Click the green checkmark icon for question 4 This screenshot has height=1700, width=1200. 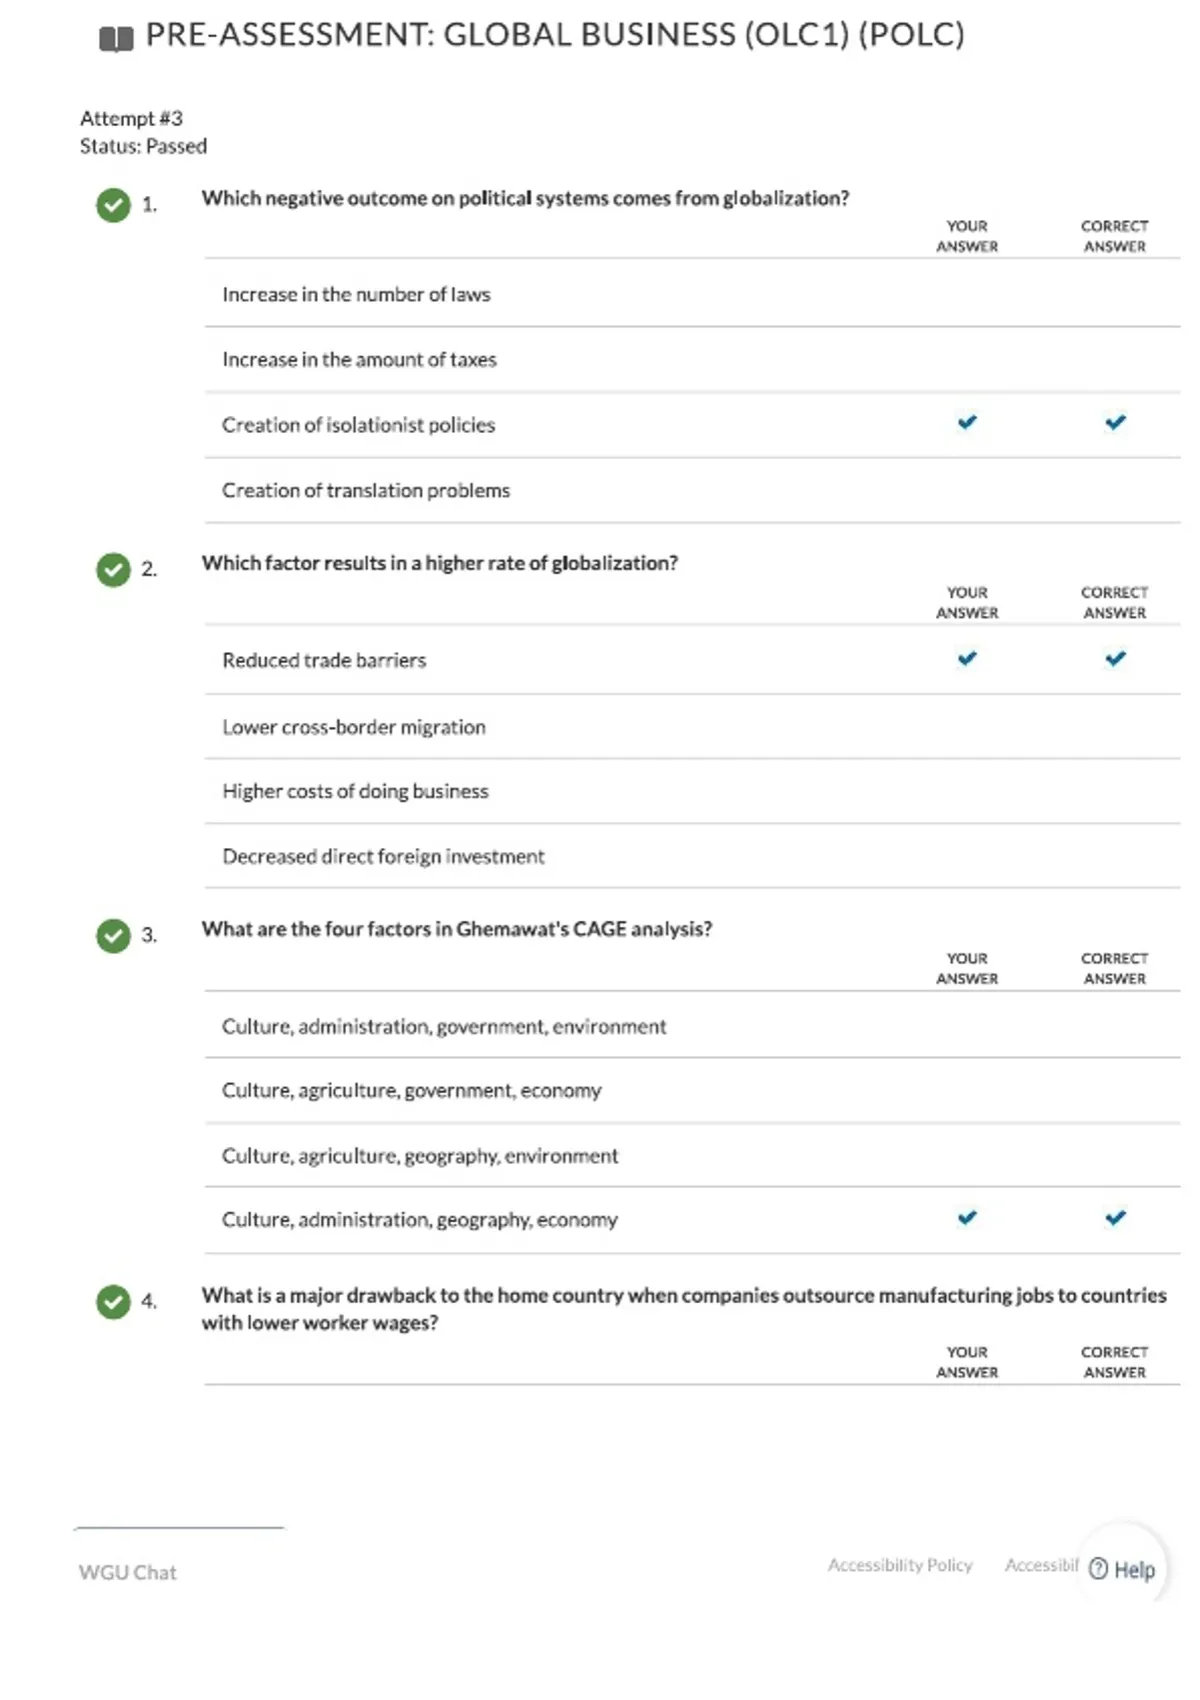tap(113, 1302)
